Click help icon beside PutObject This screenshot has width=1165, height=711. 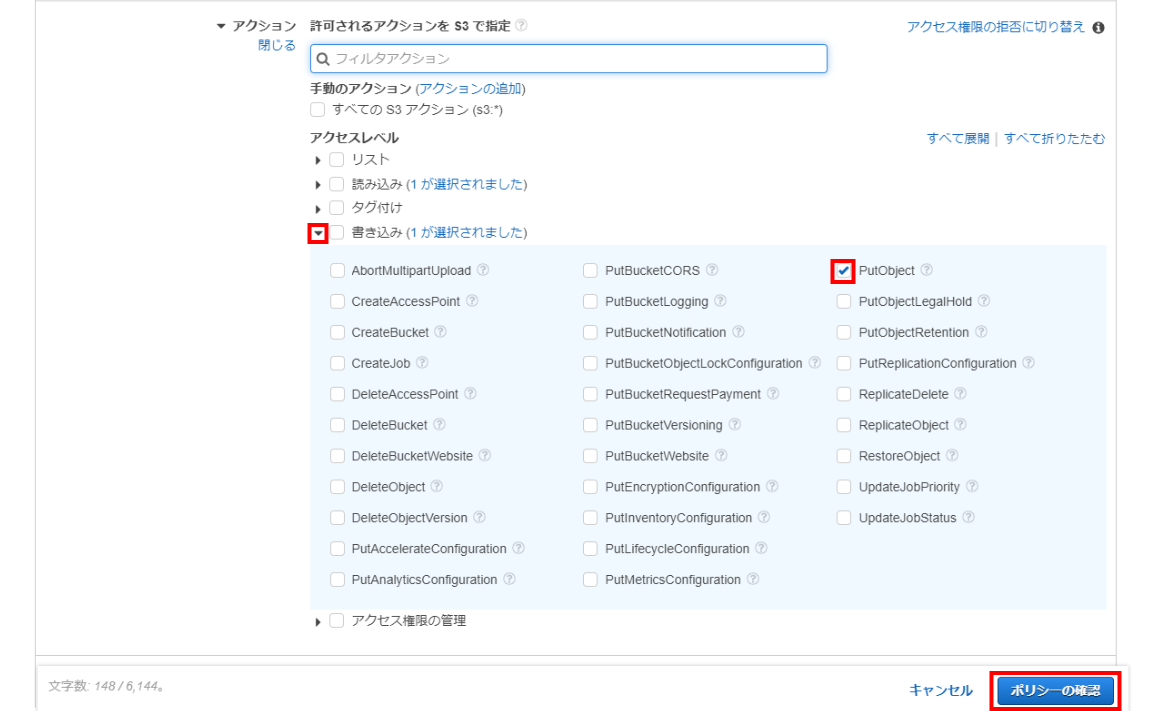[x=927, y=270]
